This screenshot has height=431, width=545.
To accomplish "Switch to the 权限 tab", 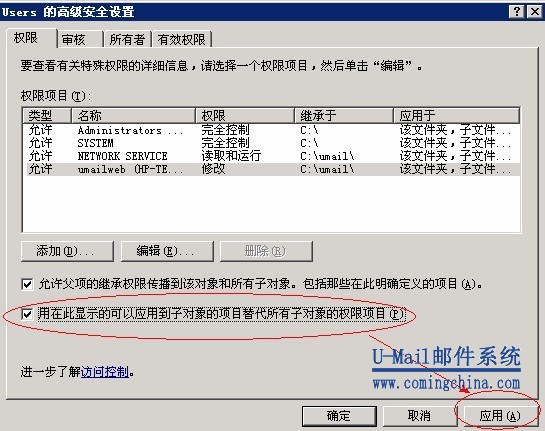I will [x=31, y=38].
